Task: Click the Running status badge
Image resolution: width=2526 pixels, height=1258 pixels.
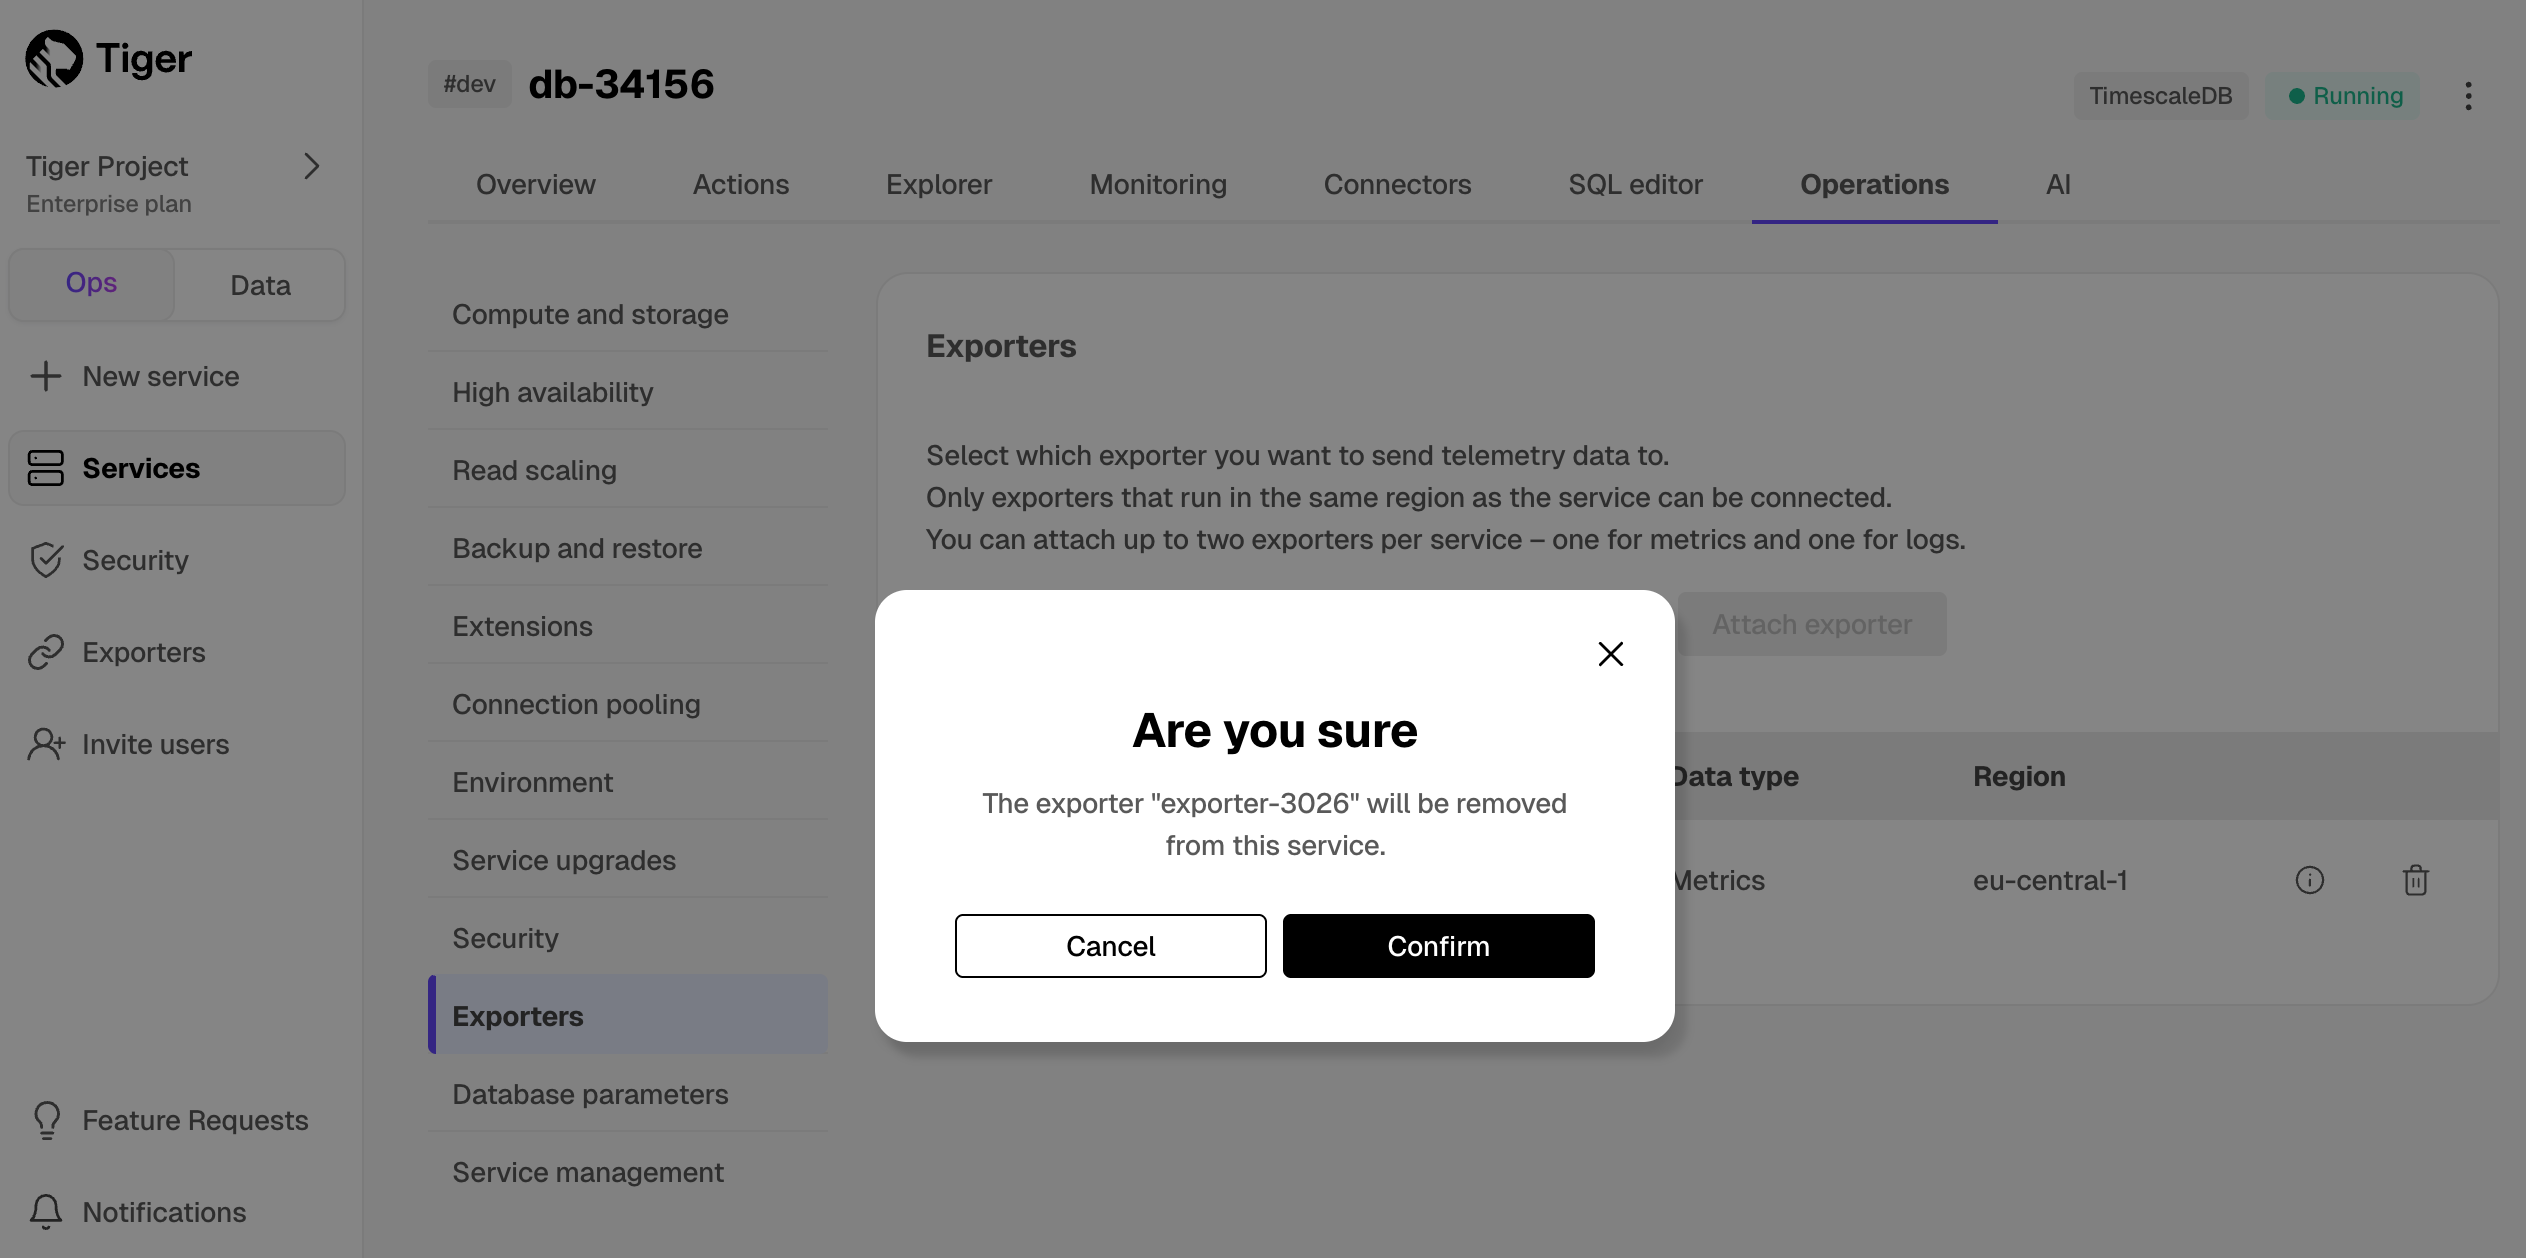Action: [2343, 96]
